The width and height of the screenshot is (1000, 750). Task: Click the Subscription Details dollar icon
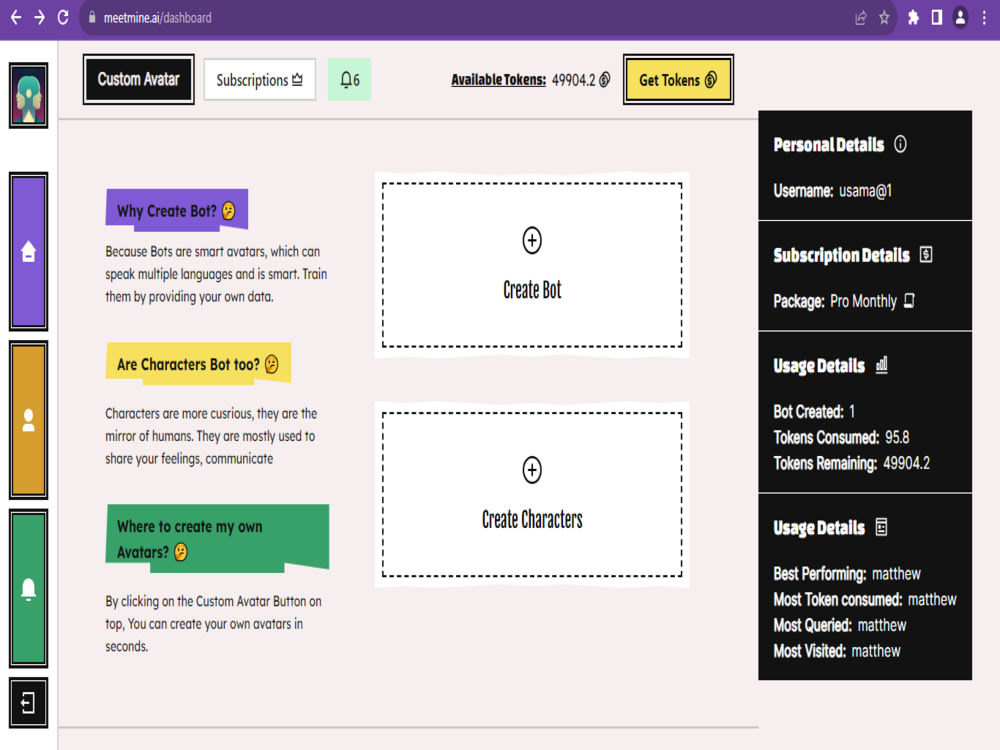click(x=926, y=254)
